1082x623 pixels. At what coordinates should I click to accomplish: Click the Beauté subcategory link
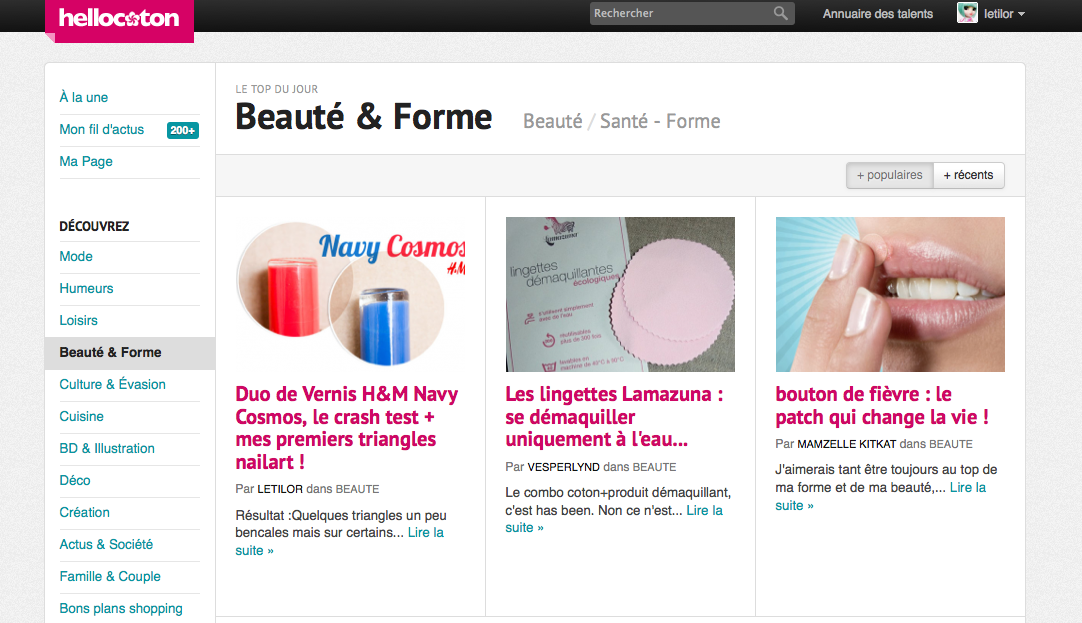[552, 121]
